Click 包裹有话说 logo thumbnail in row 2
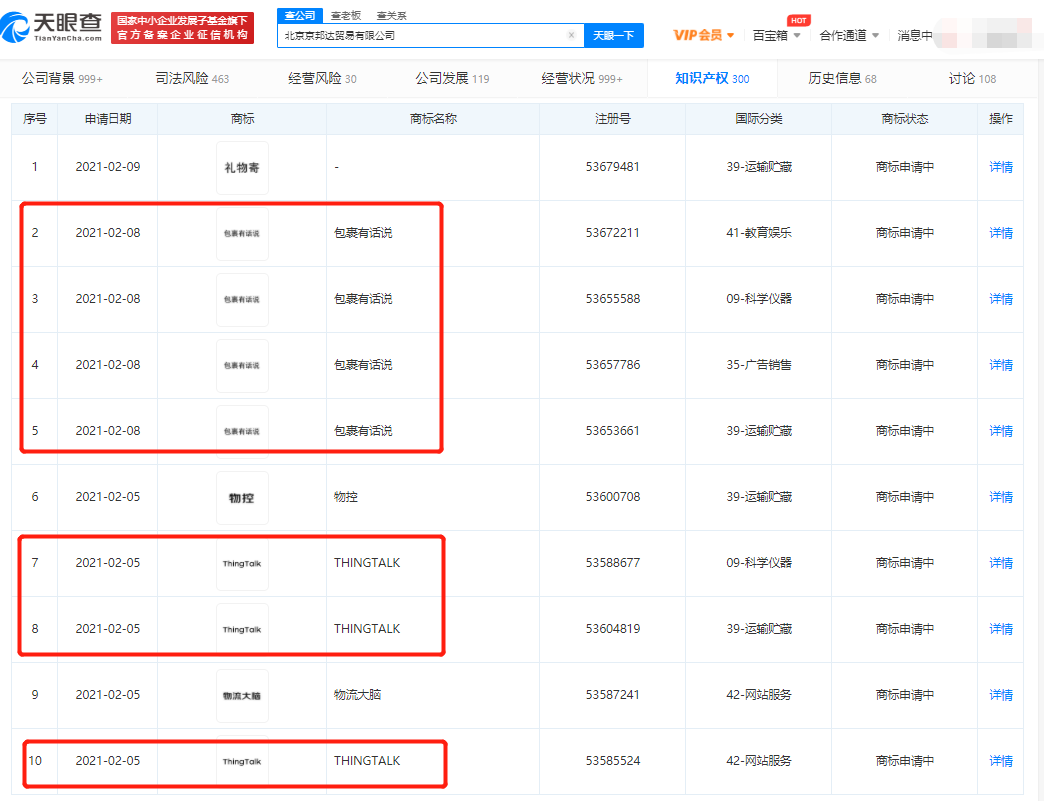Viewport: 1044px width, 801px height. [x=242, y=233]
